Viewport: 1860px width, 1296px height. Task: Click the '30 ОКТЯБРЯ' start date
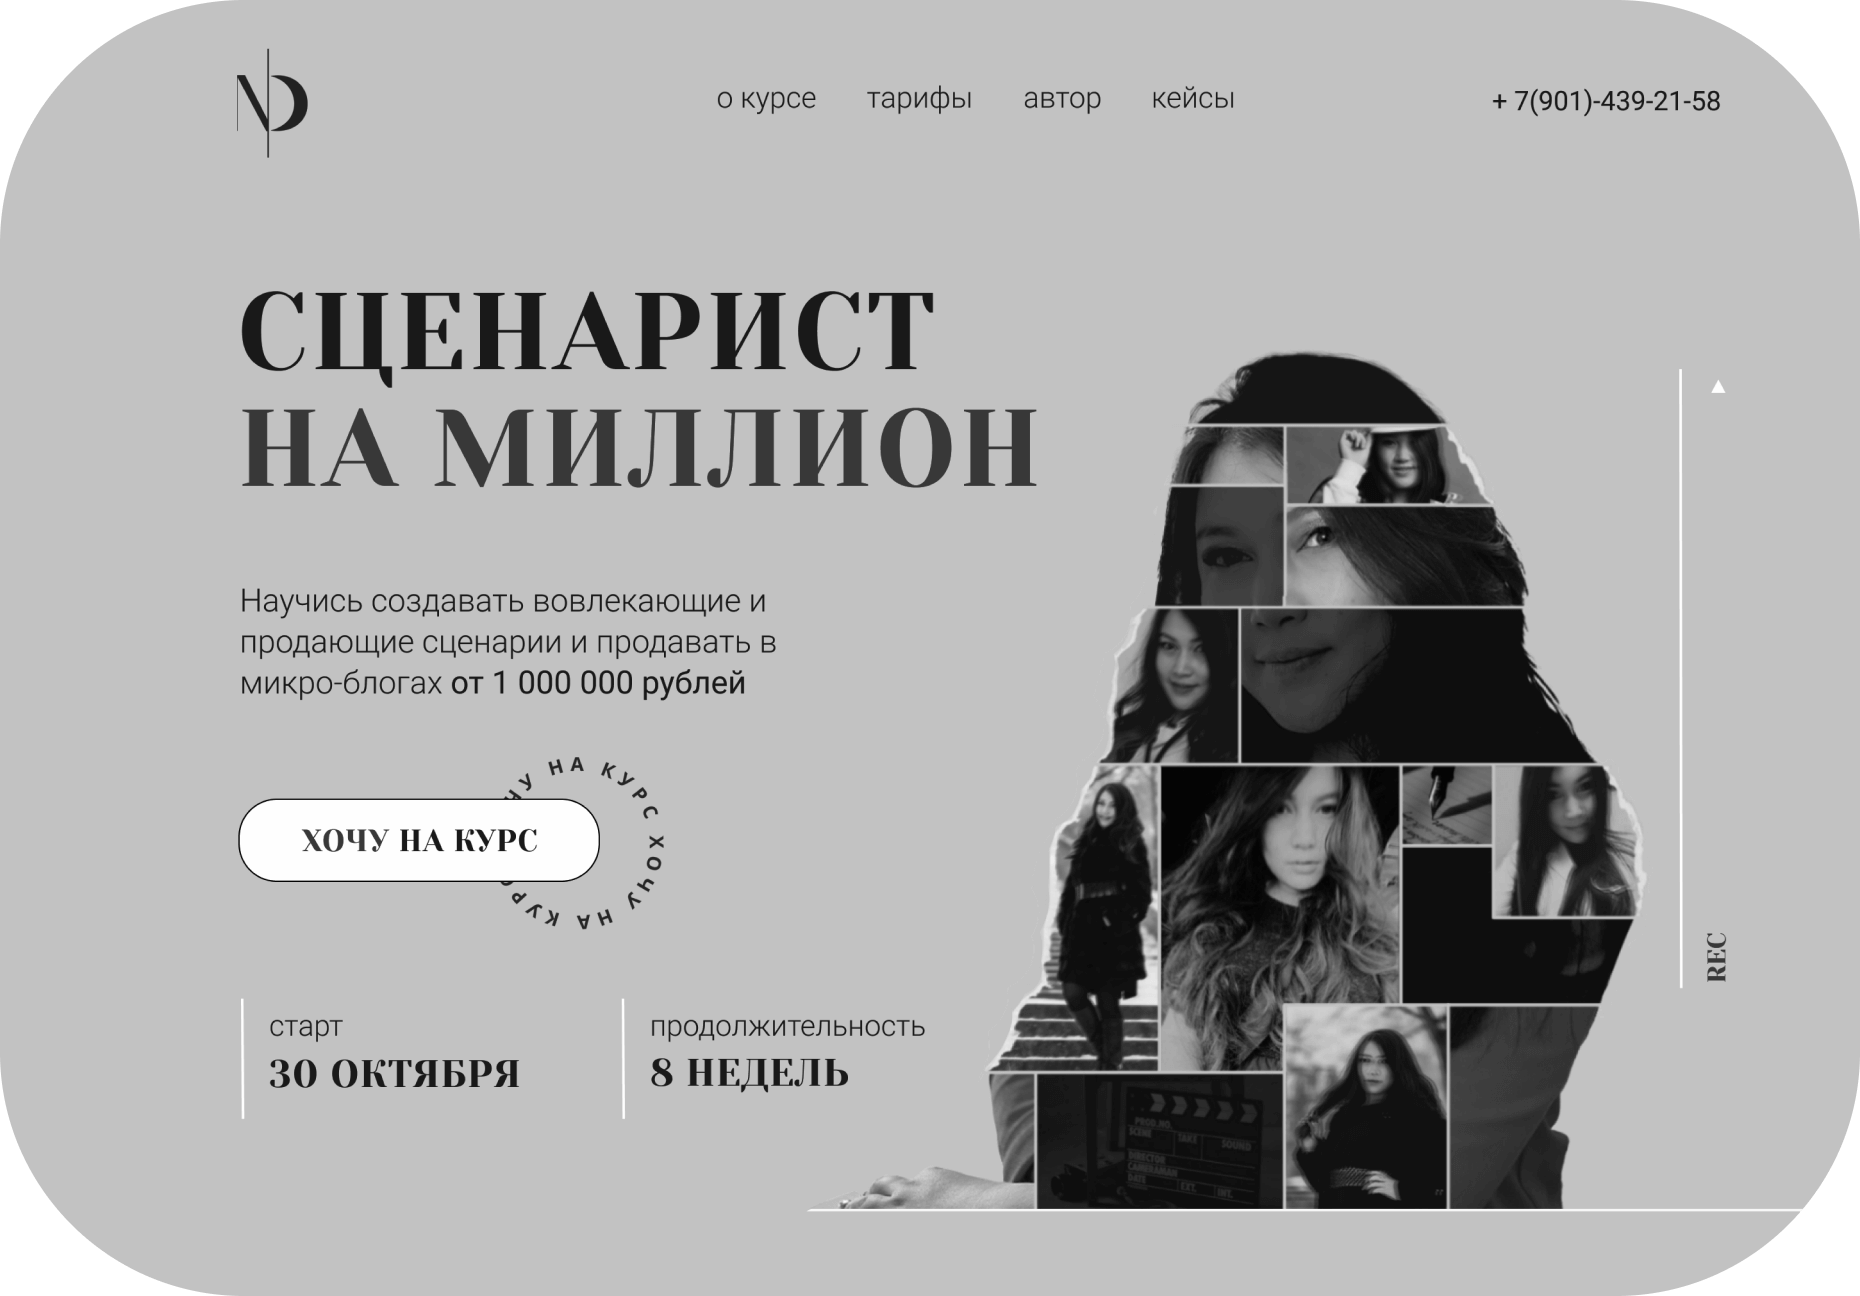click(394, 1074)
